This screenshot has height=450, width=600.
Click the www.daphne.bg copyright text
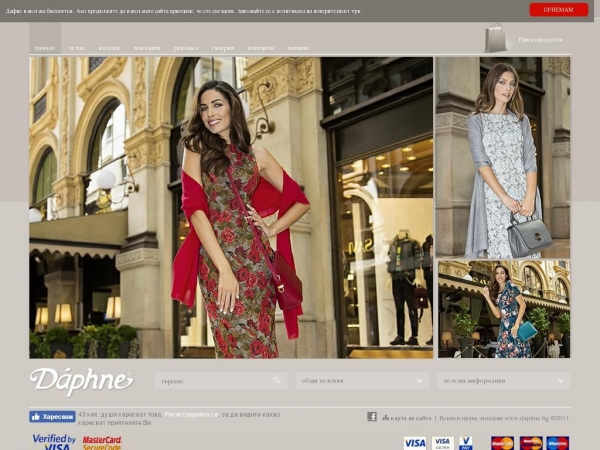click(536, 418)
